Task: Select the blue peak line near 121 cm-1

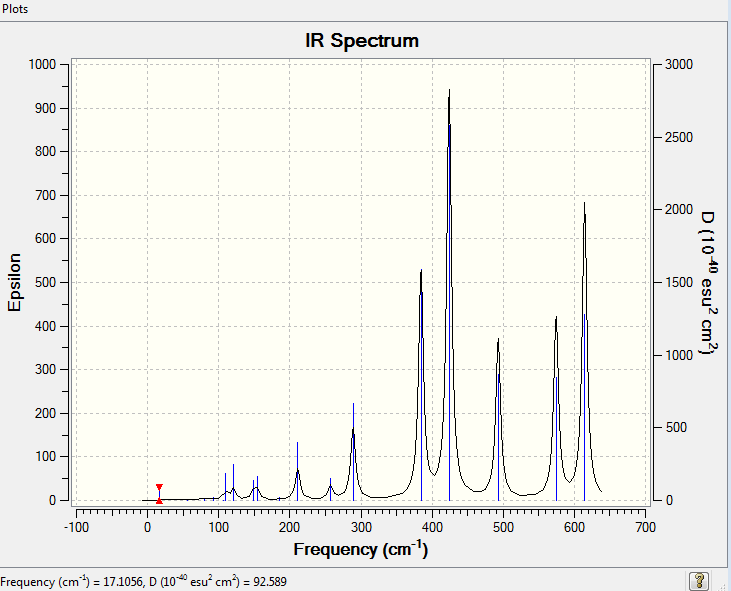Action: point(234,482)
